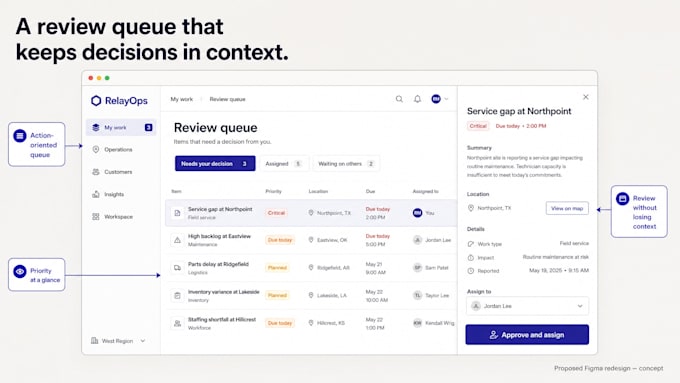Screen dimensions: 680x383
Task: Close the Service gap detail panel
Action: point(585,97)
